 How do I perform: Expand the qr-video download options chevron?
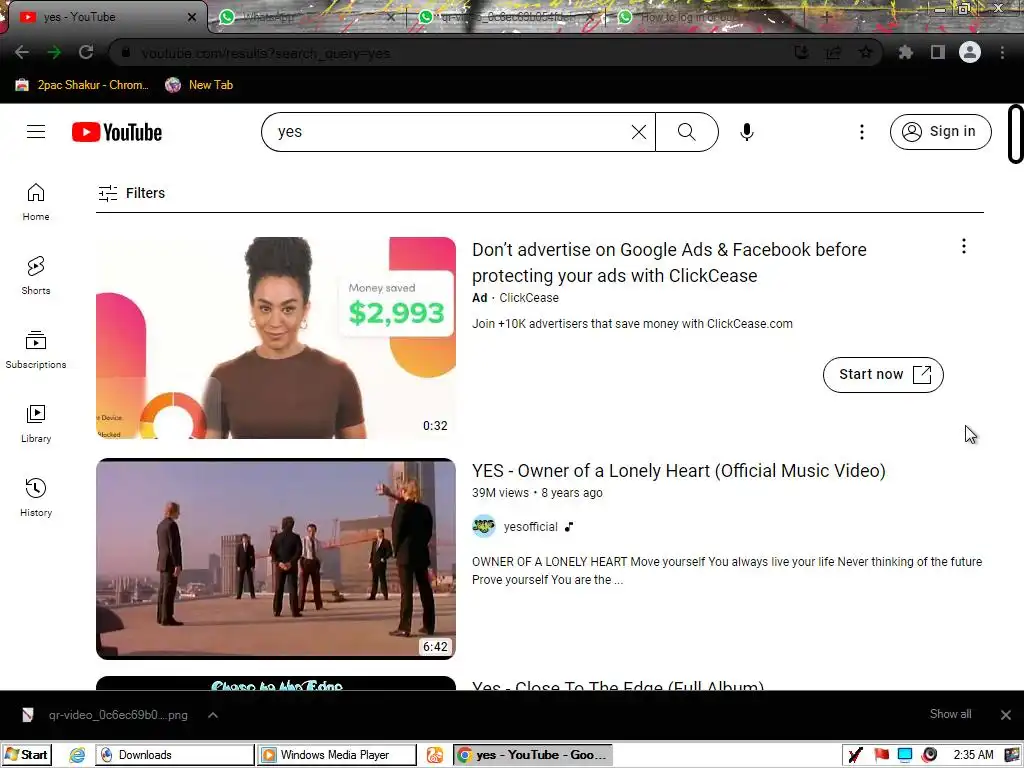point(213,715)
